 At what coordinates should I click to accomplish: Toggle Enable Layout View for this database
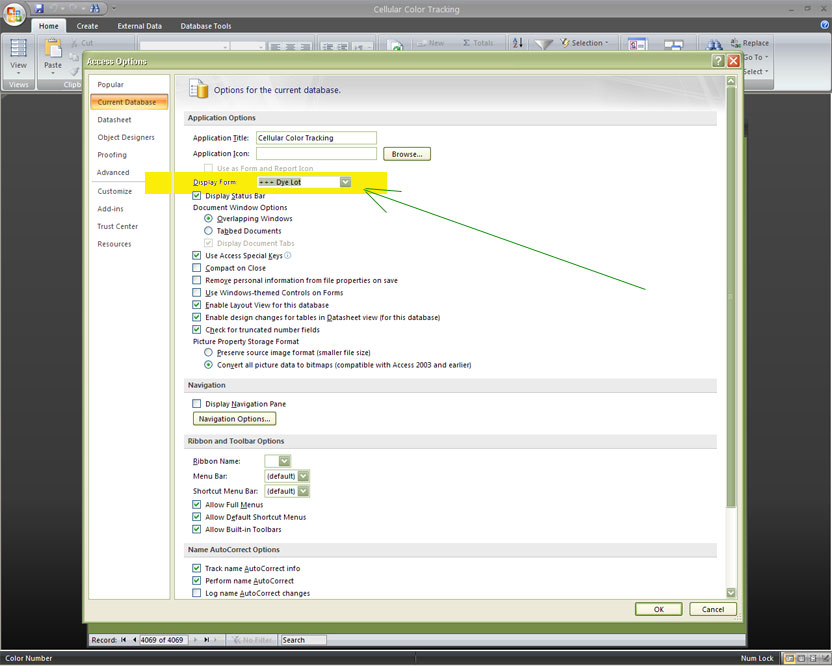[x=197, y=305]
